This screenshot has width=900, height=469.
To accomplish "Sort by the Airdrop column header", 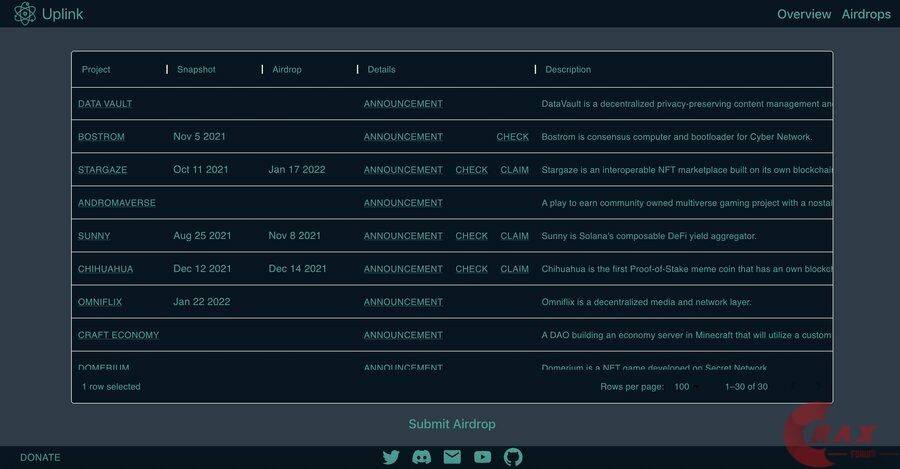I will tap(287, 69).
